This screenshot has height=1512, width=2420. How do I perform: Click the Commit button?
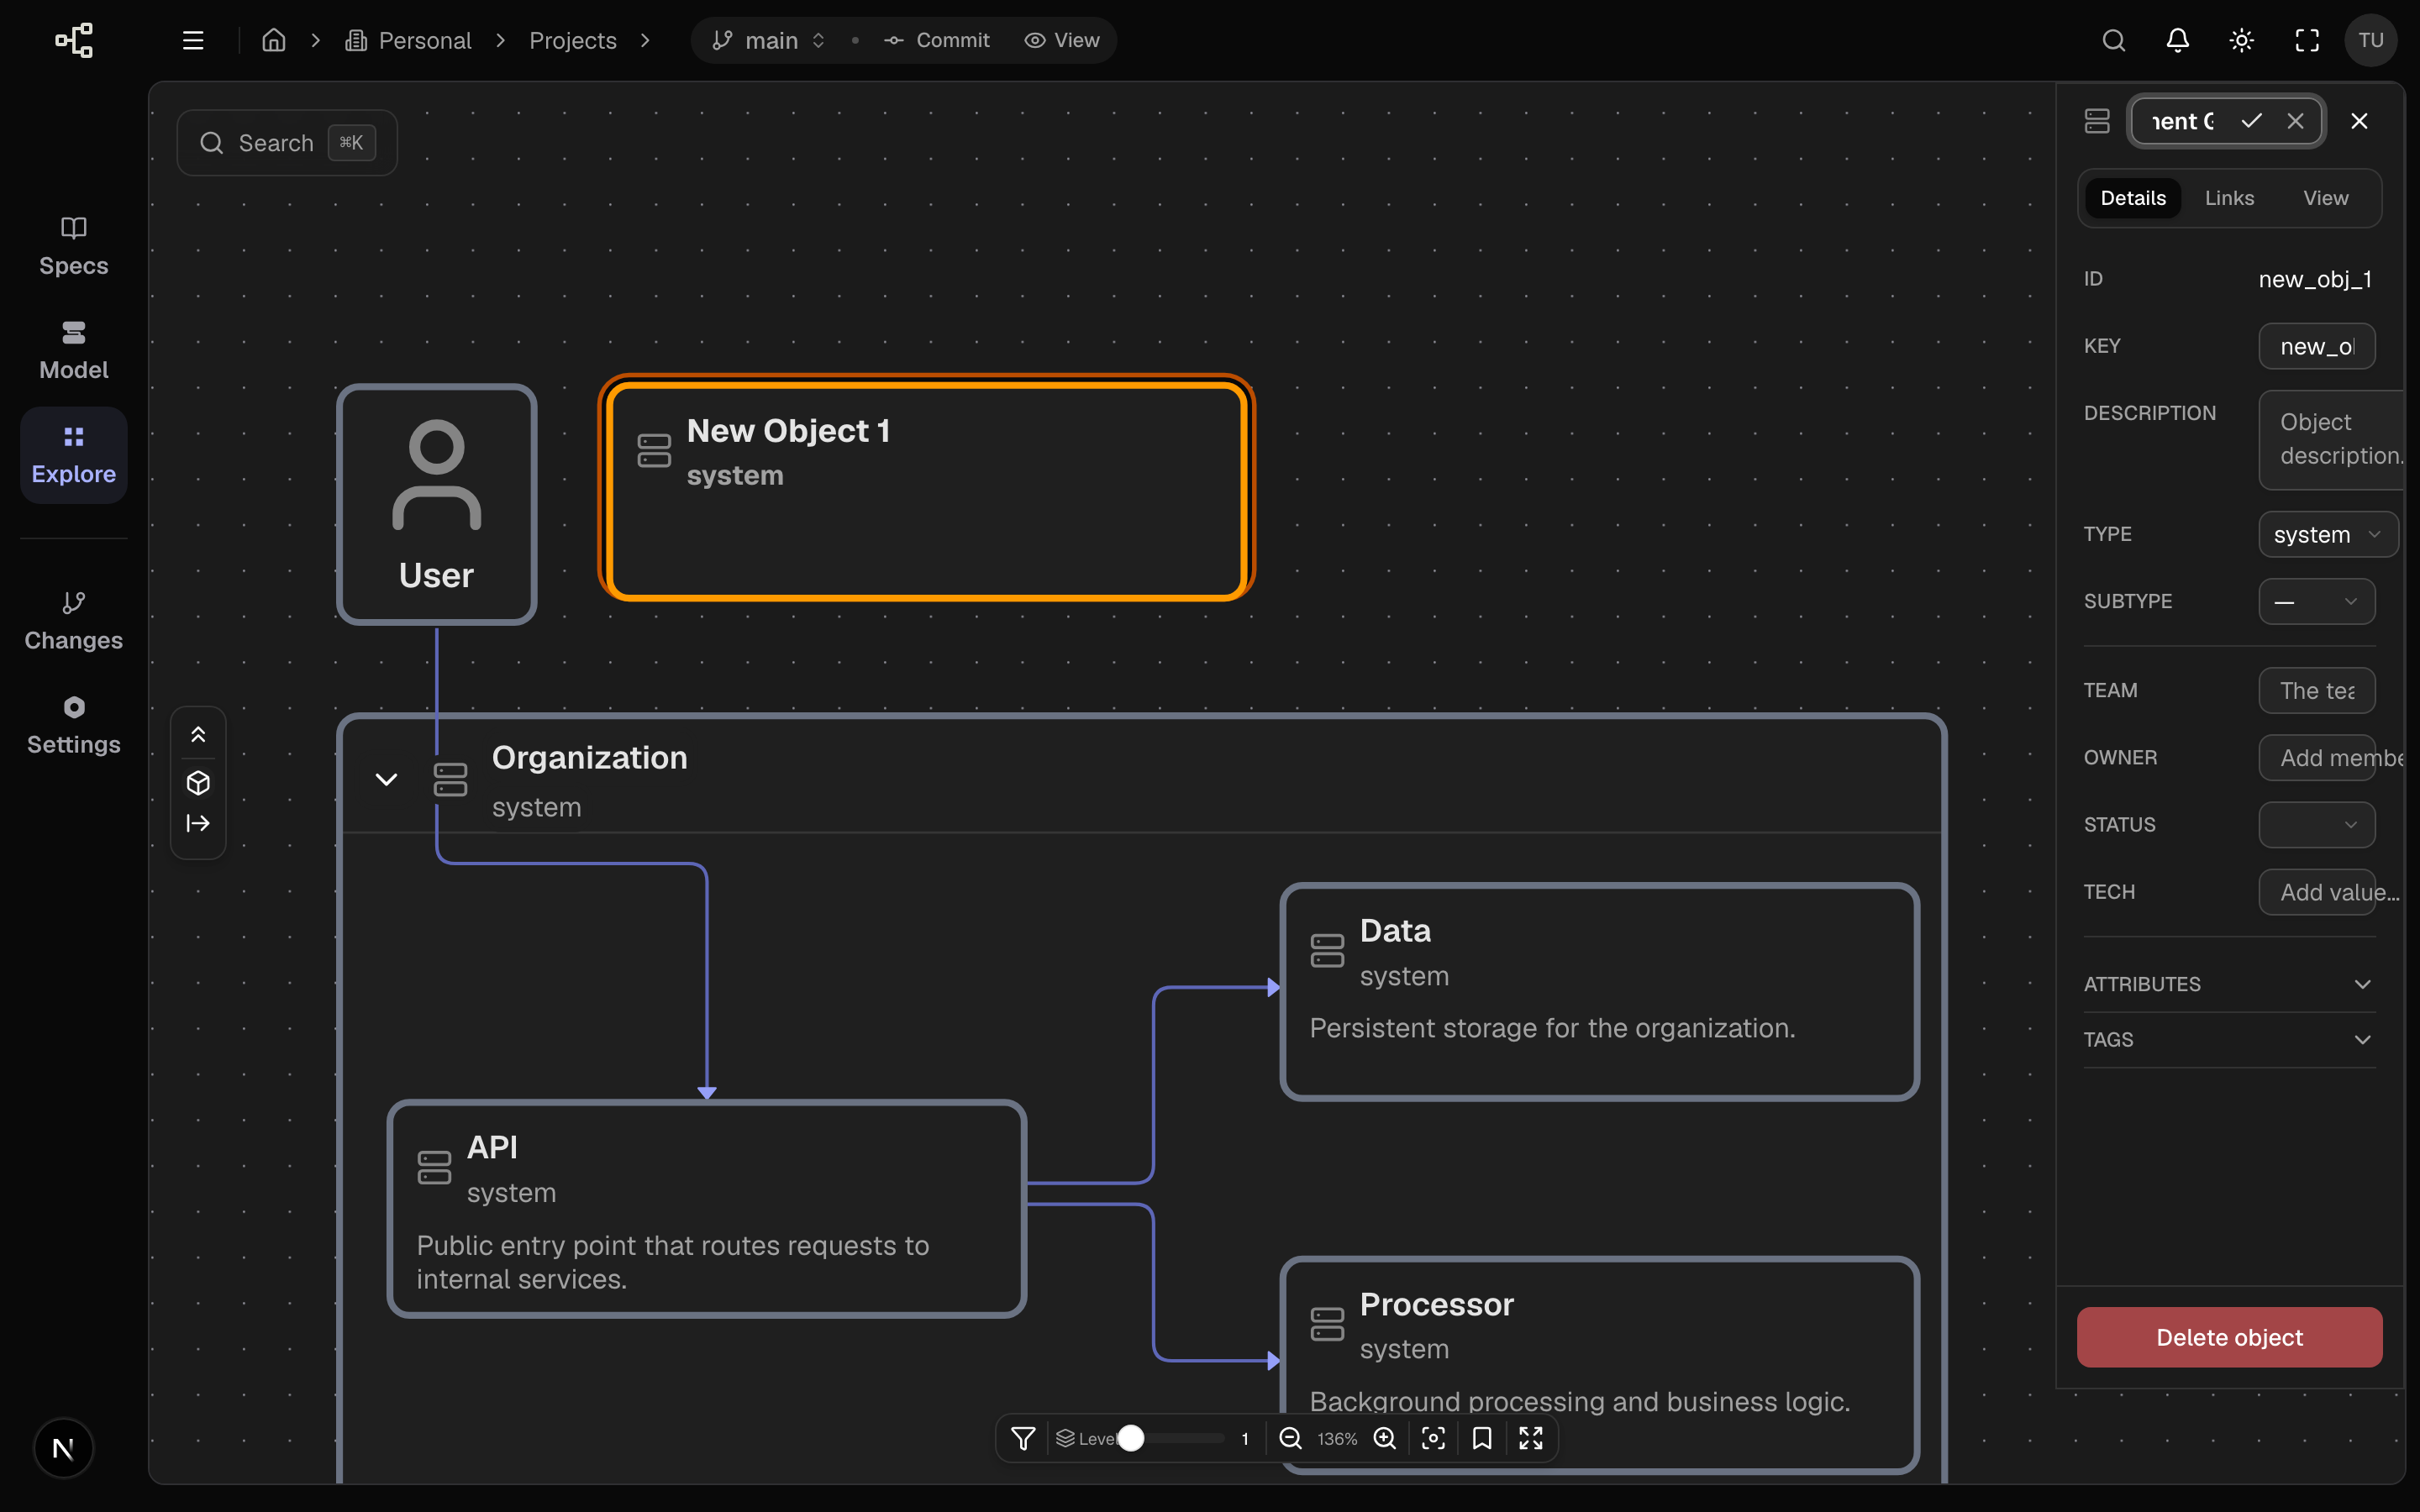point(937,40)
